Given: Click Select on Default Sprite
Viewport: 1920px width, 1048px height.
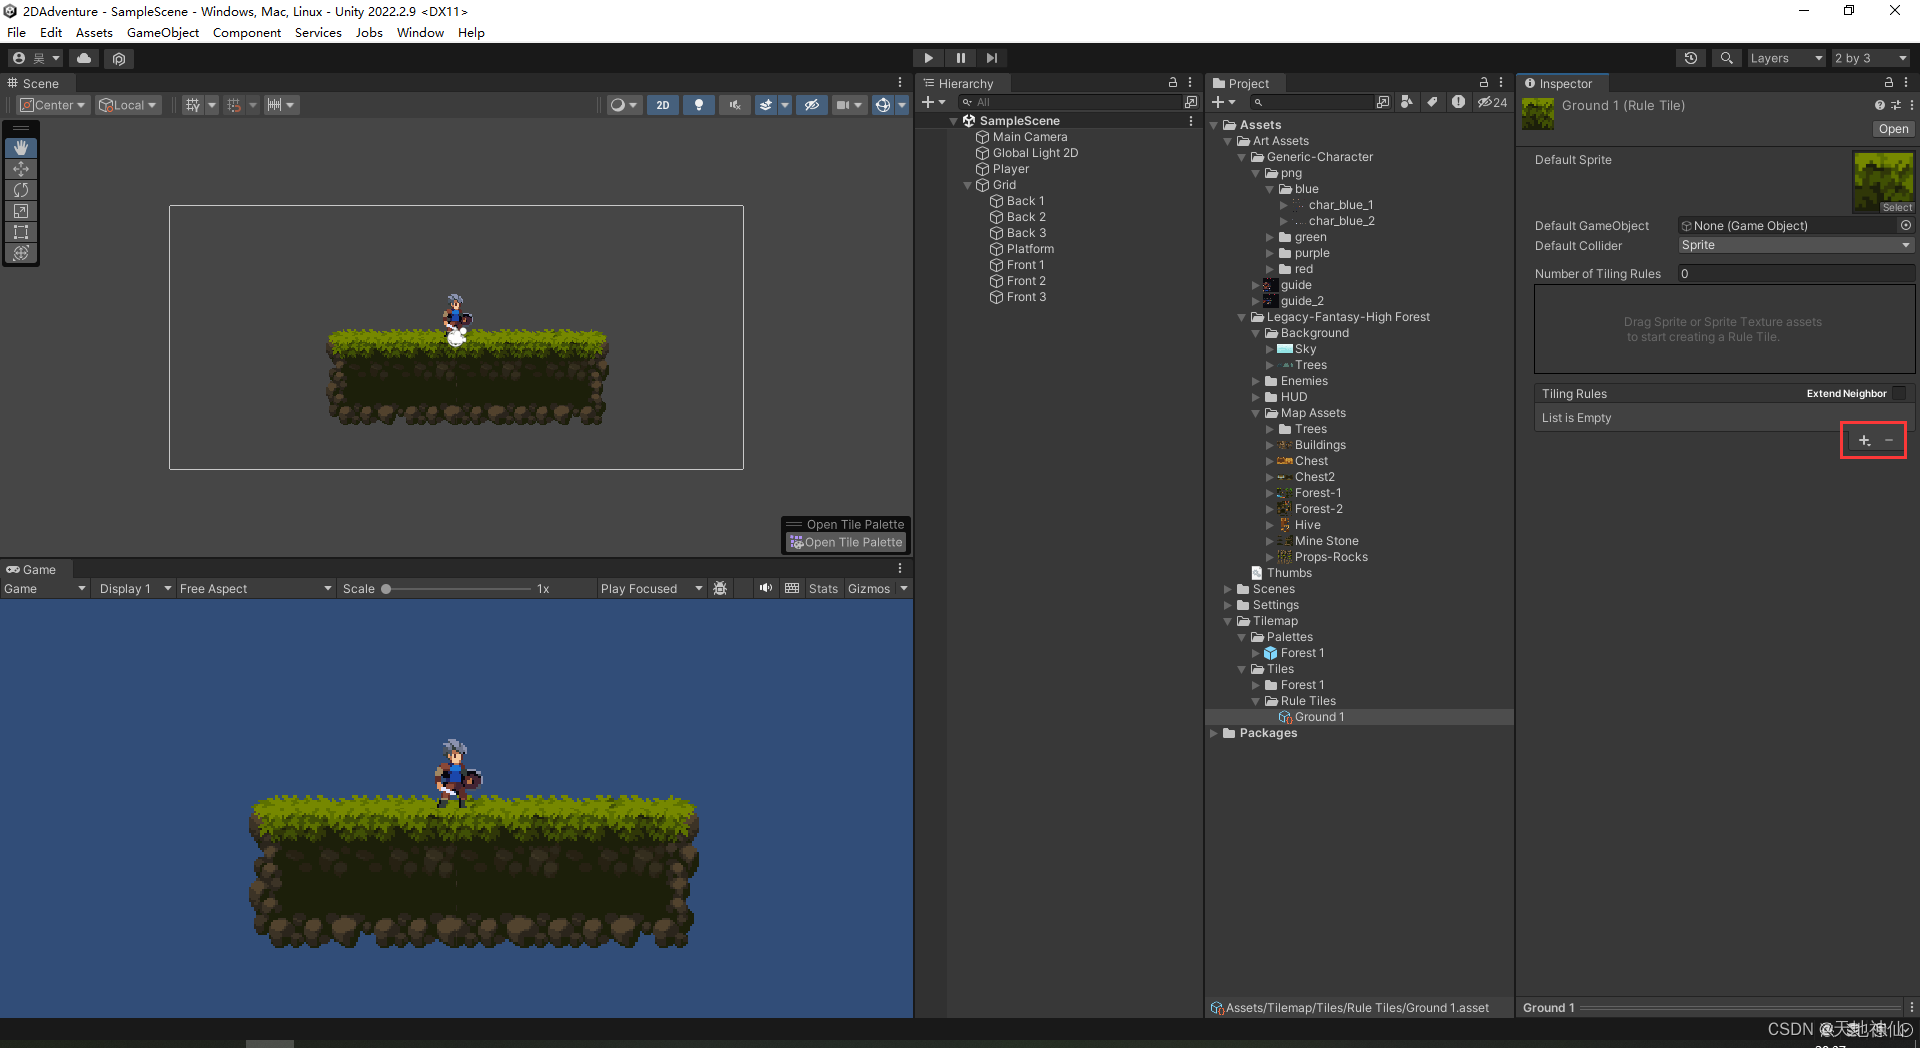Looking at the screenshot, I should (x=1897, y=208).
